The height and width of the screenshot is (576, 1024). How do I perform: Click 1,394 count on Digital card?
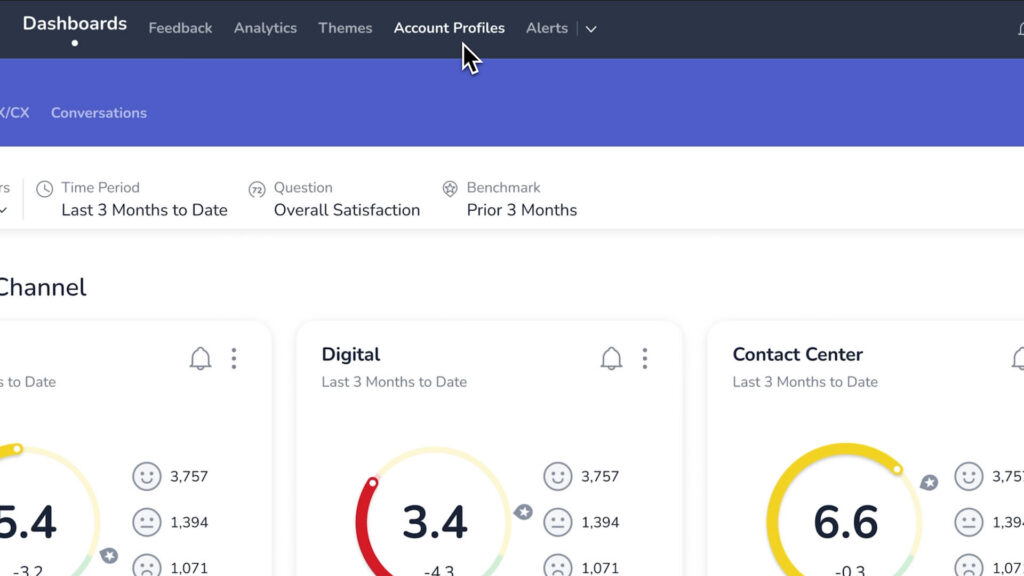point(600,522)
